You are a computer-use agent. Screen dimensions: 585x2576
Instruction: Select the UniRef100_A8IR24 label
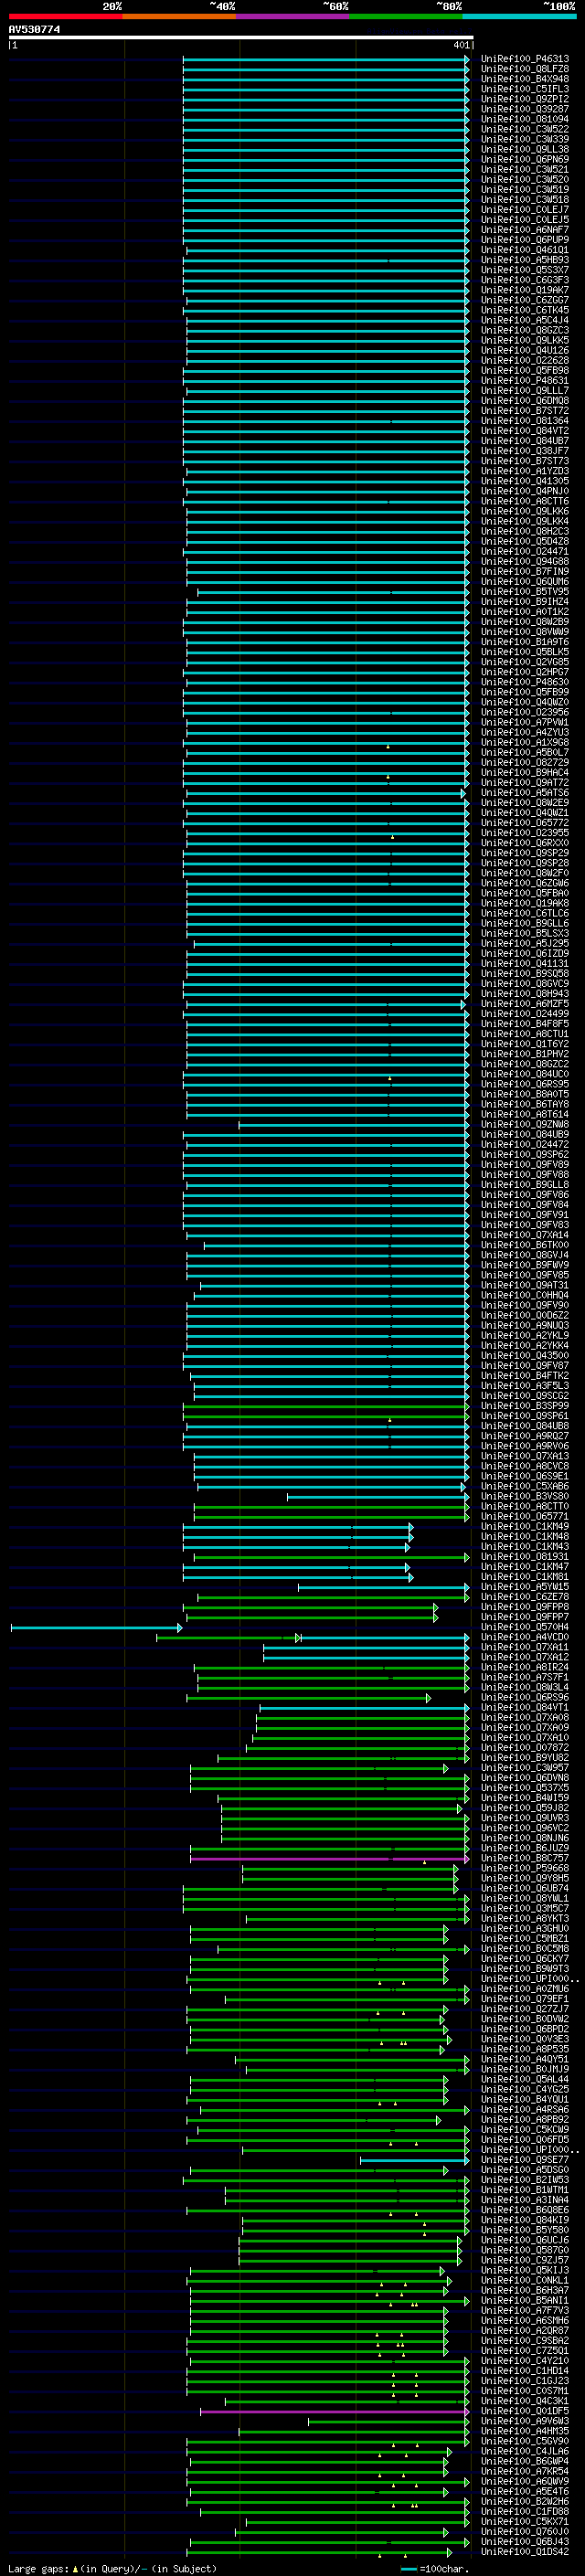pyautogui.click(x=524, y=1667)
